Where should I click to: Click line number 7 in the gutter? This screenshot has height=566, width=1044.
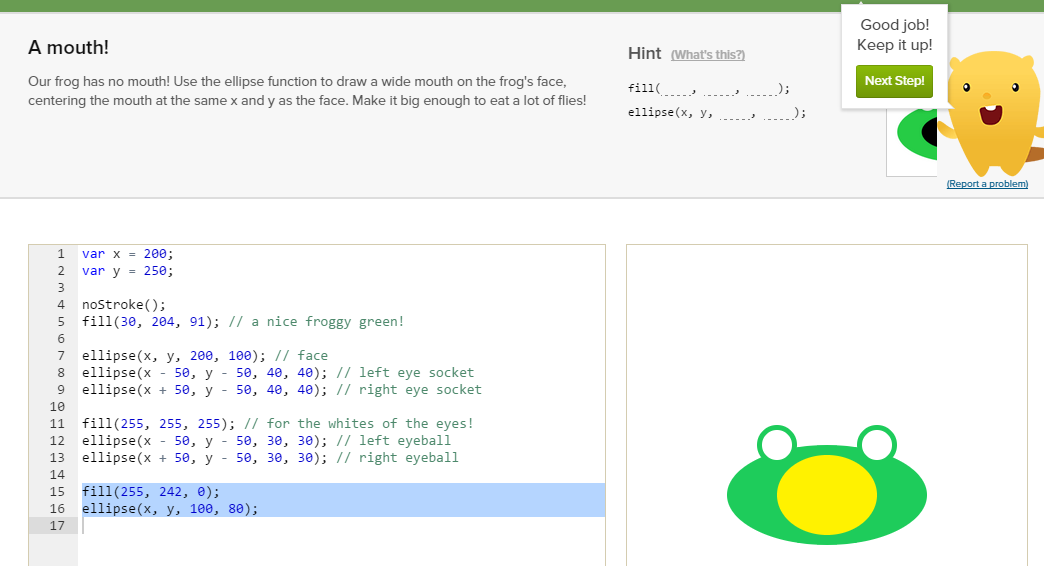(x=61, y=356)
